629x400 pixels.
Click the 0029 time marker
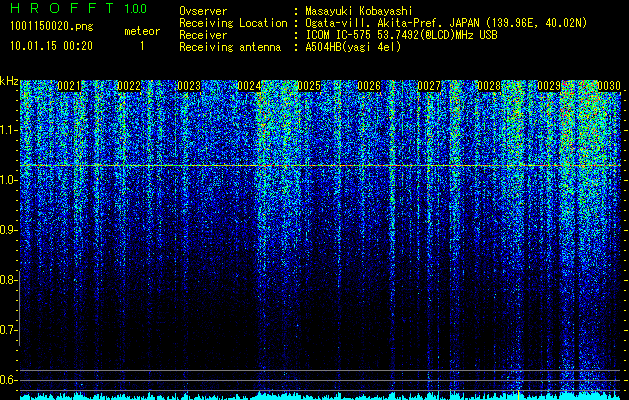click(x=549, y=86)
